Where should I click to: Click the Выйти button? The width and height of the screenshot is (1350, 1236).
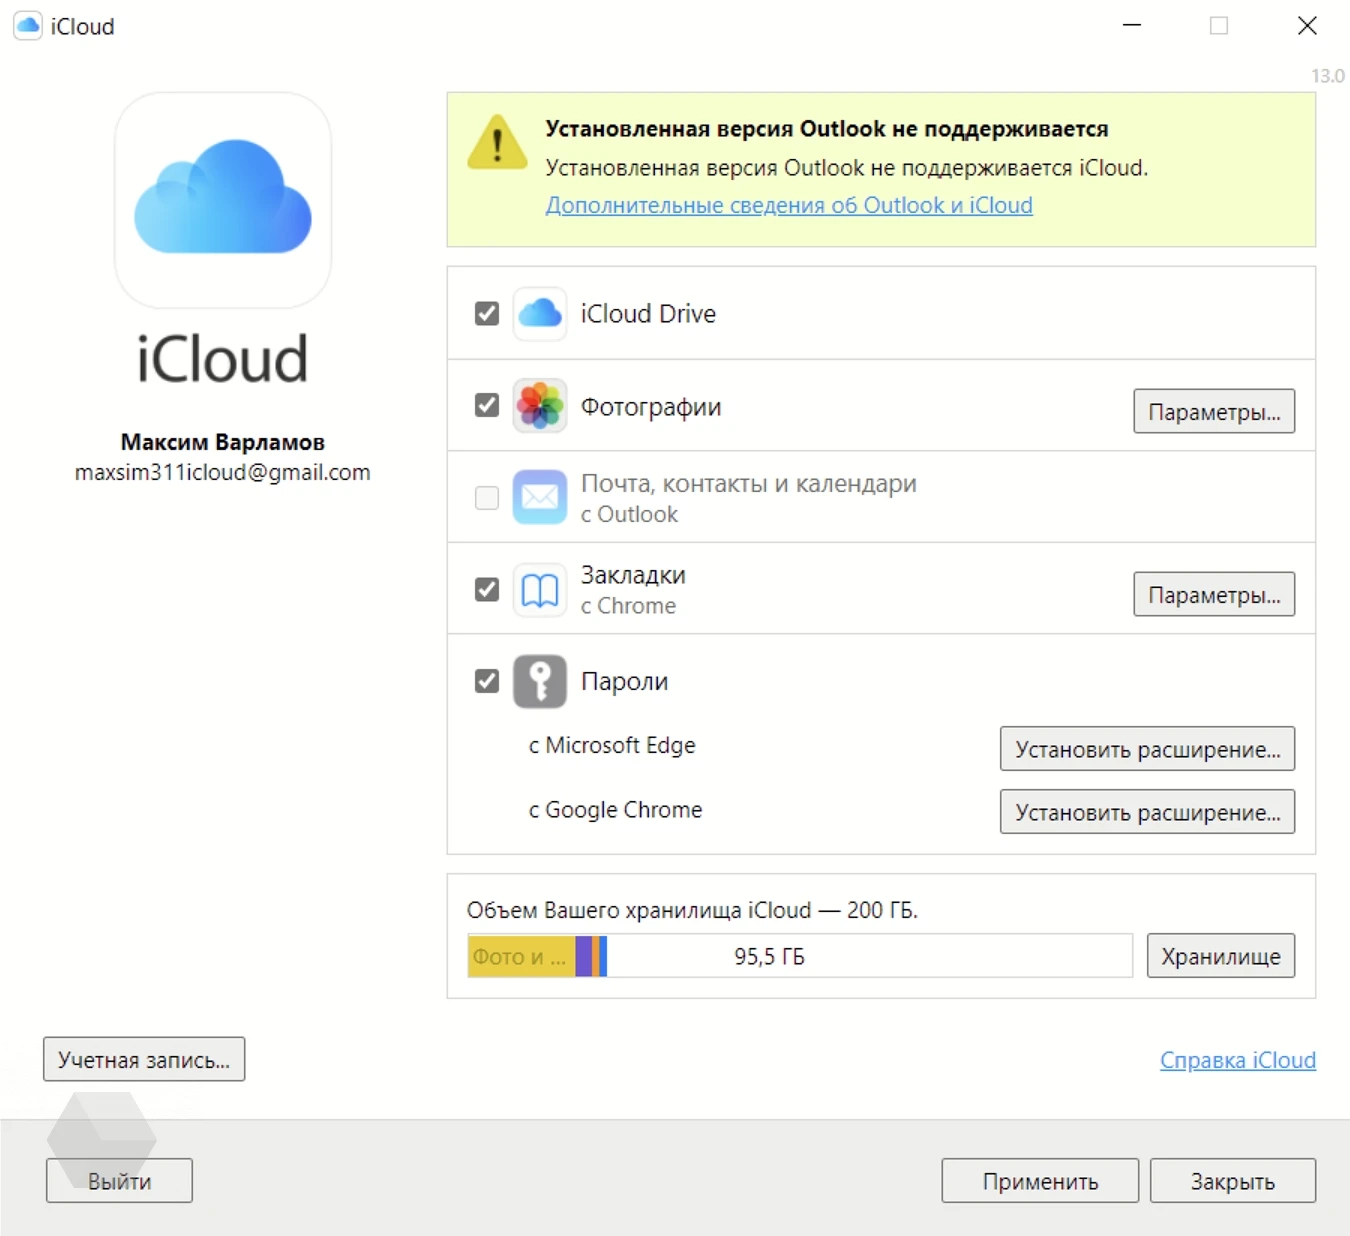[x=119, y=1181]
